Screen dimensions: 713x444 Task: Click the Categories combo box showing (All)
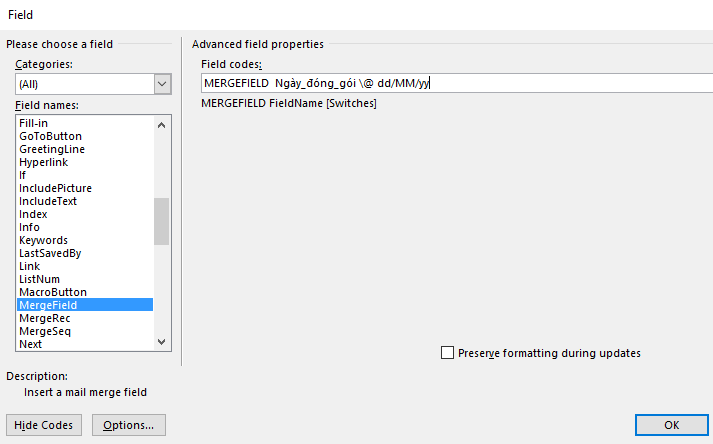[x=93, y=84]
